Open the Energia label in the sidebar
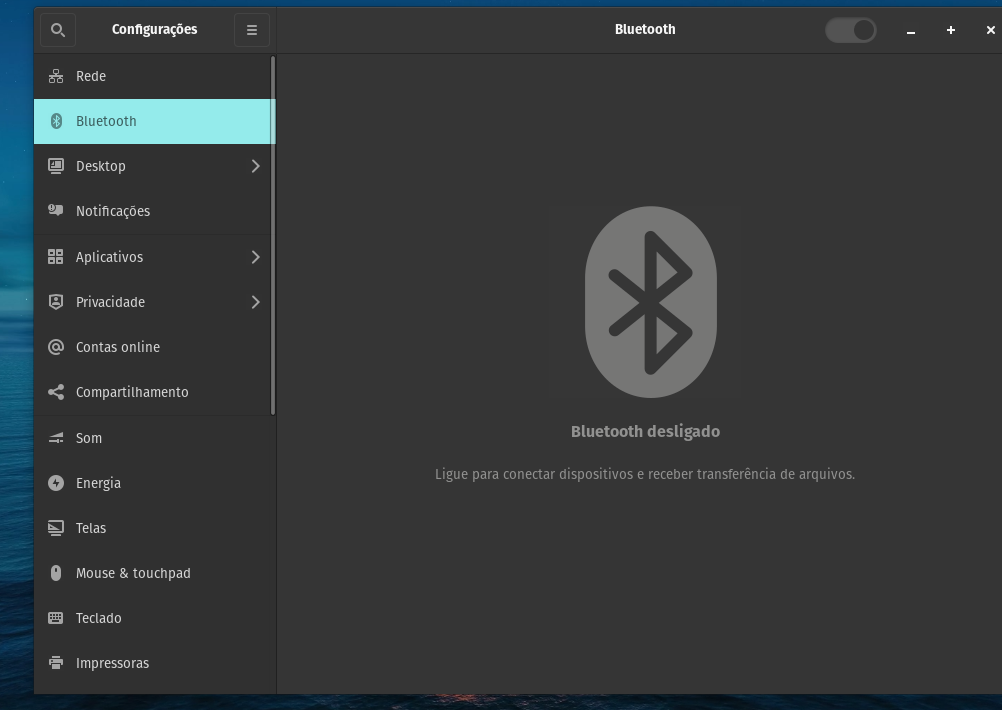 coord(98,483)
